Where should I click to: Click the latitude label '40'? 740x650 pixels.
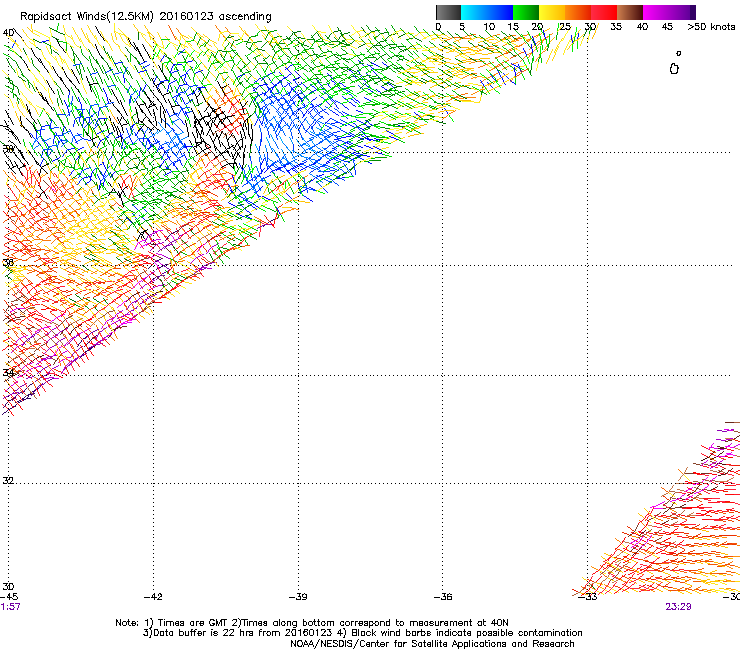point(8,33)
